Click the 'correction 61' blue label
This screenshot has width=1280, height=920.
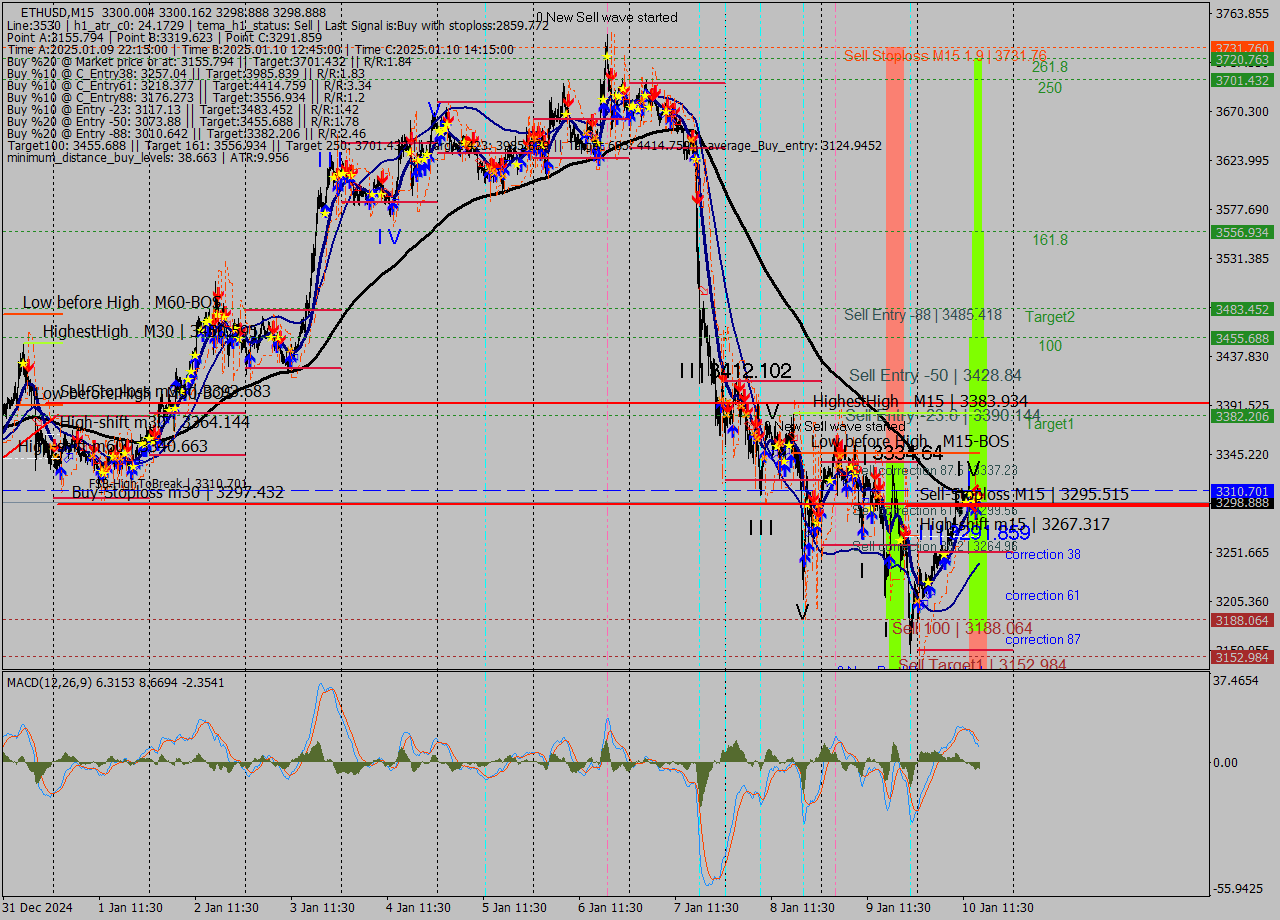[x=1043, y=595]
